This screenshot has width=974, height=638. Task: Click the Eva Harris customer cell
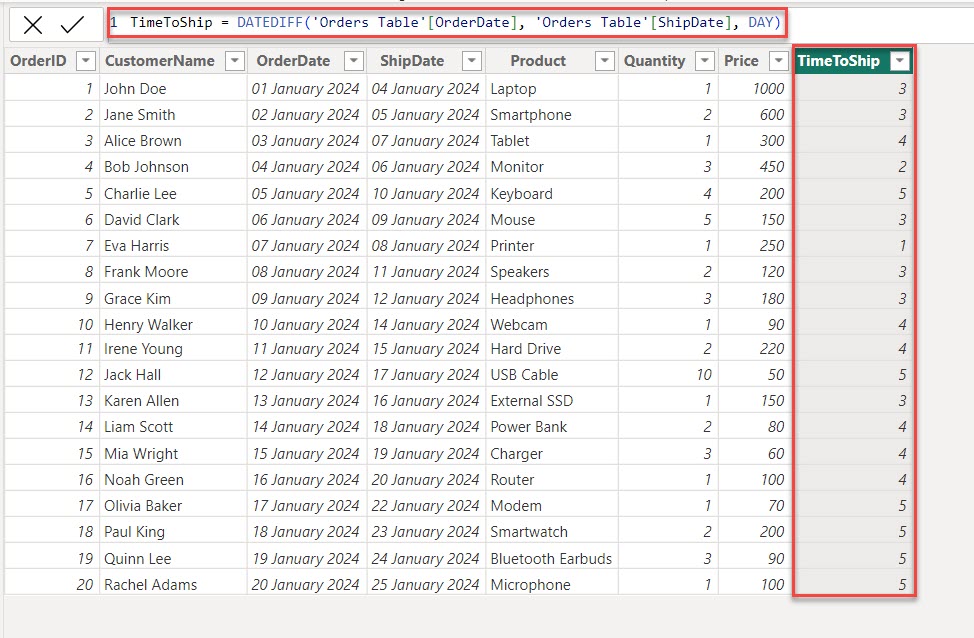tap(173, 246)
